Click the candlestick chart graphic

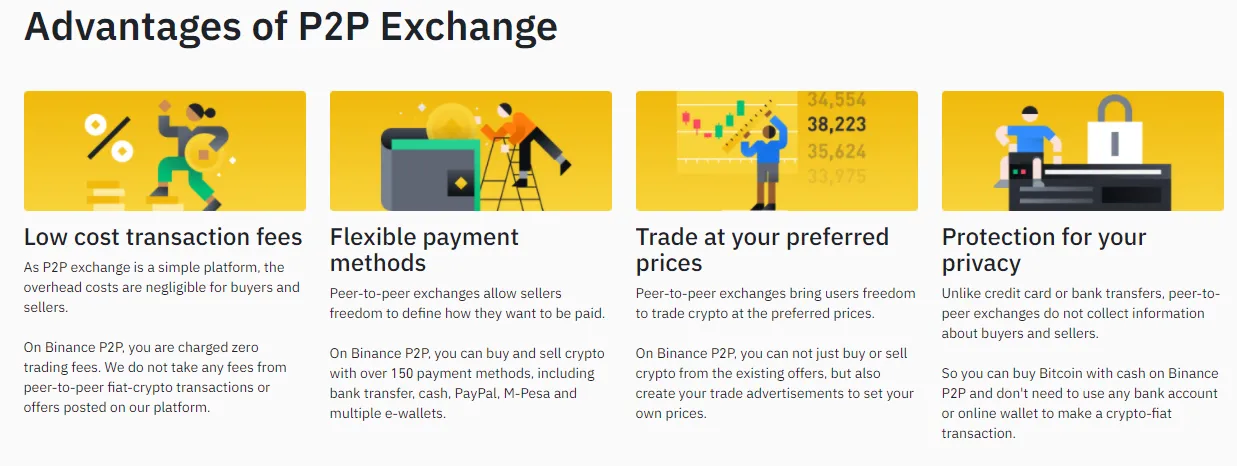point(714,117)
